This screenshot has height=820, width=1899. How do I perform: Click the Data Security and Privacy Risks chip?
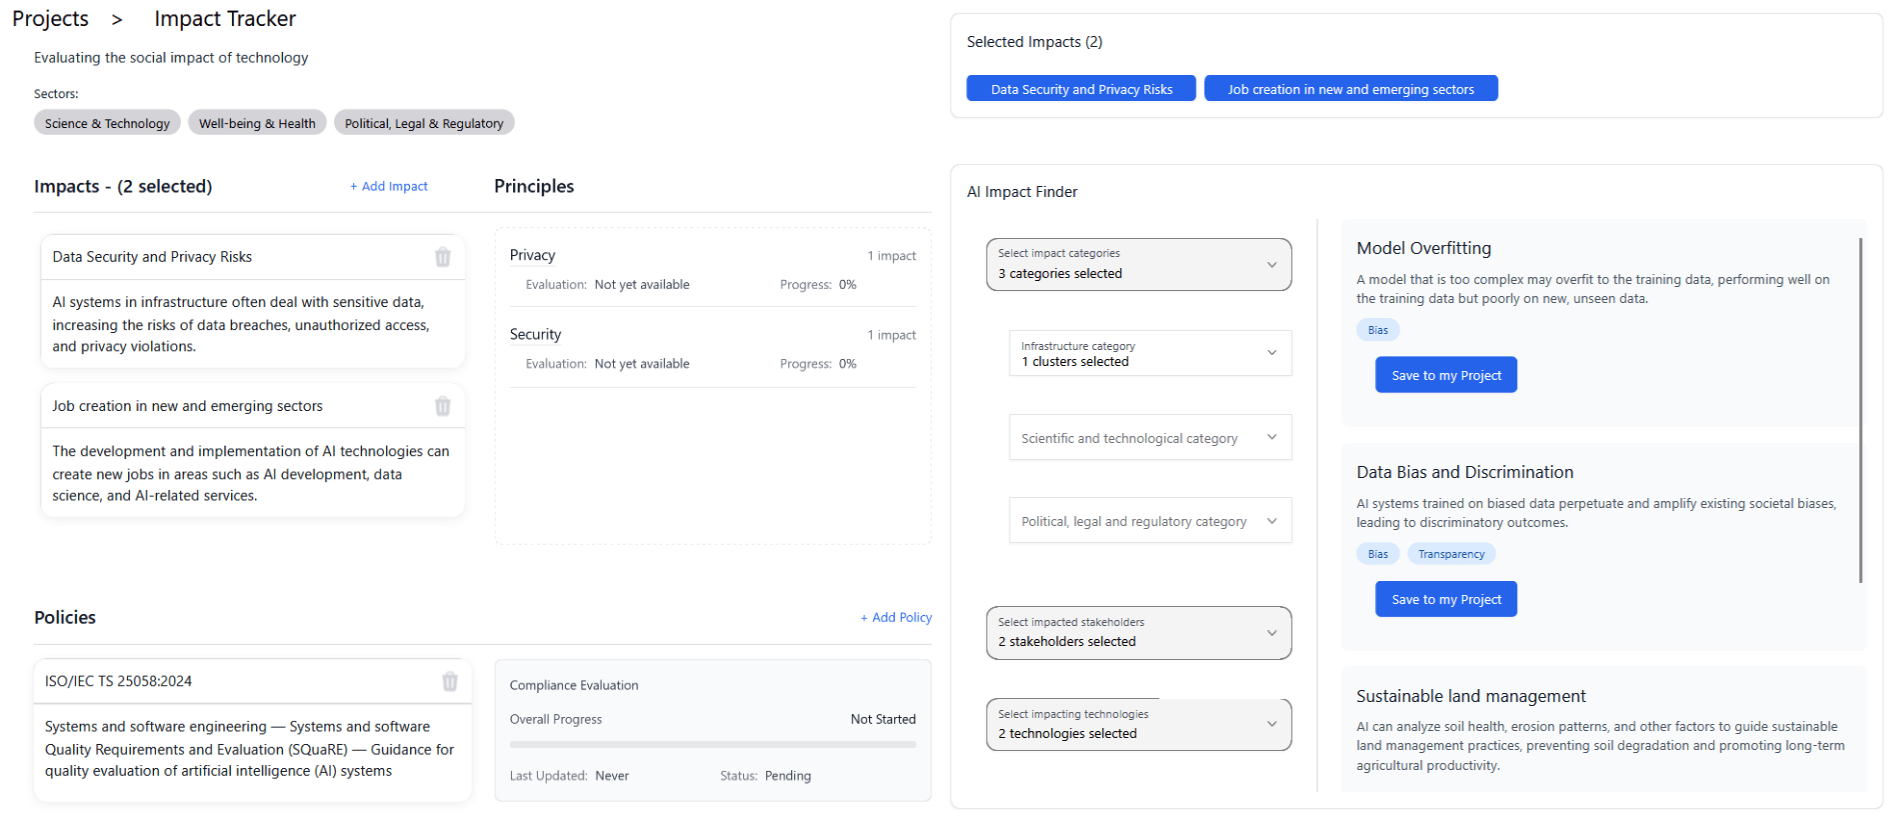pos(1081,89)
